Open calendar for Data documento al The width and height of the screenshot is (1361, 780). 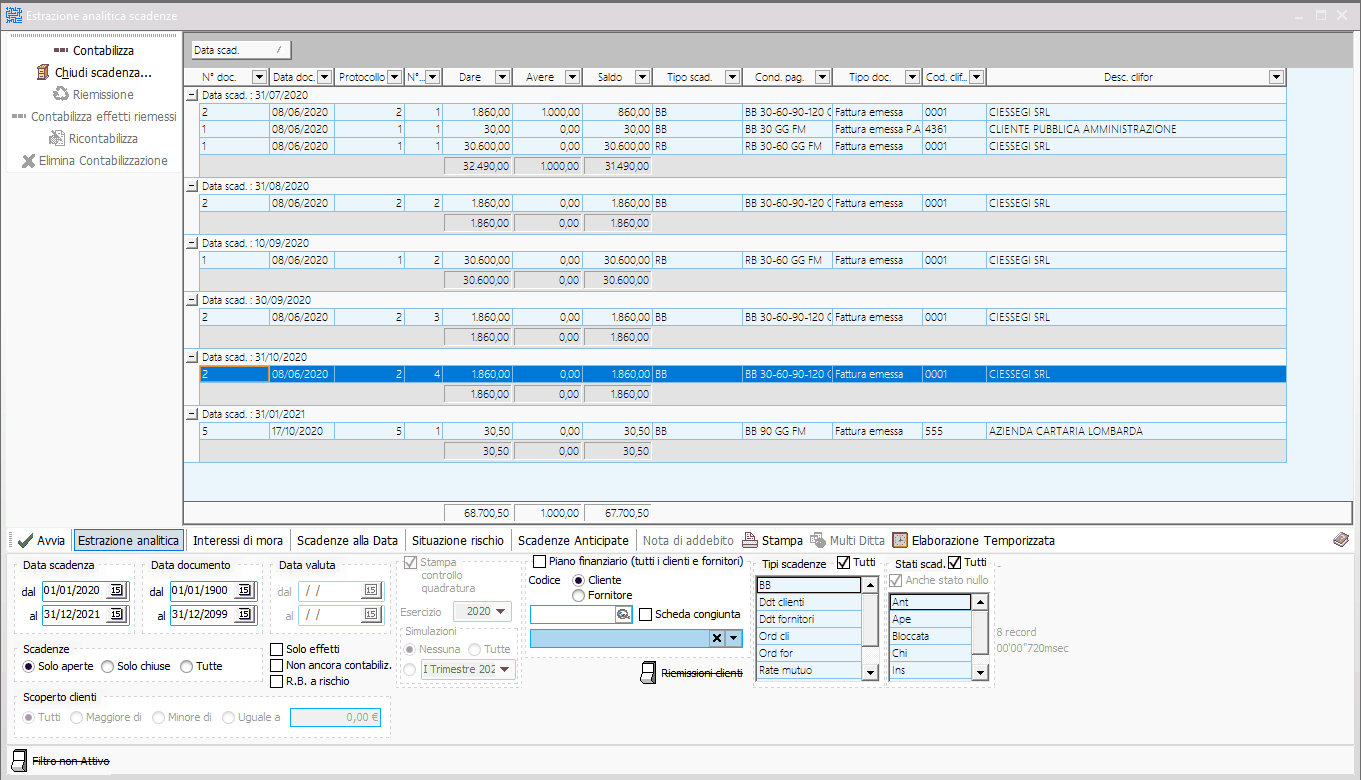pos(245,614)
